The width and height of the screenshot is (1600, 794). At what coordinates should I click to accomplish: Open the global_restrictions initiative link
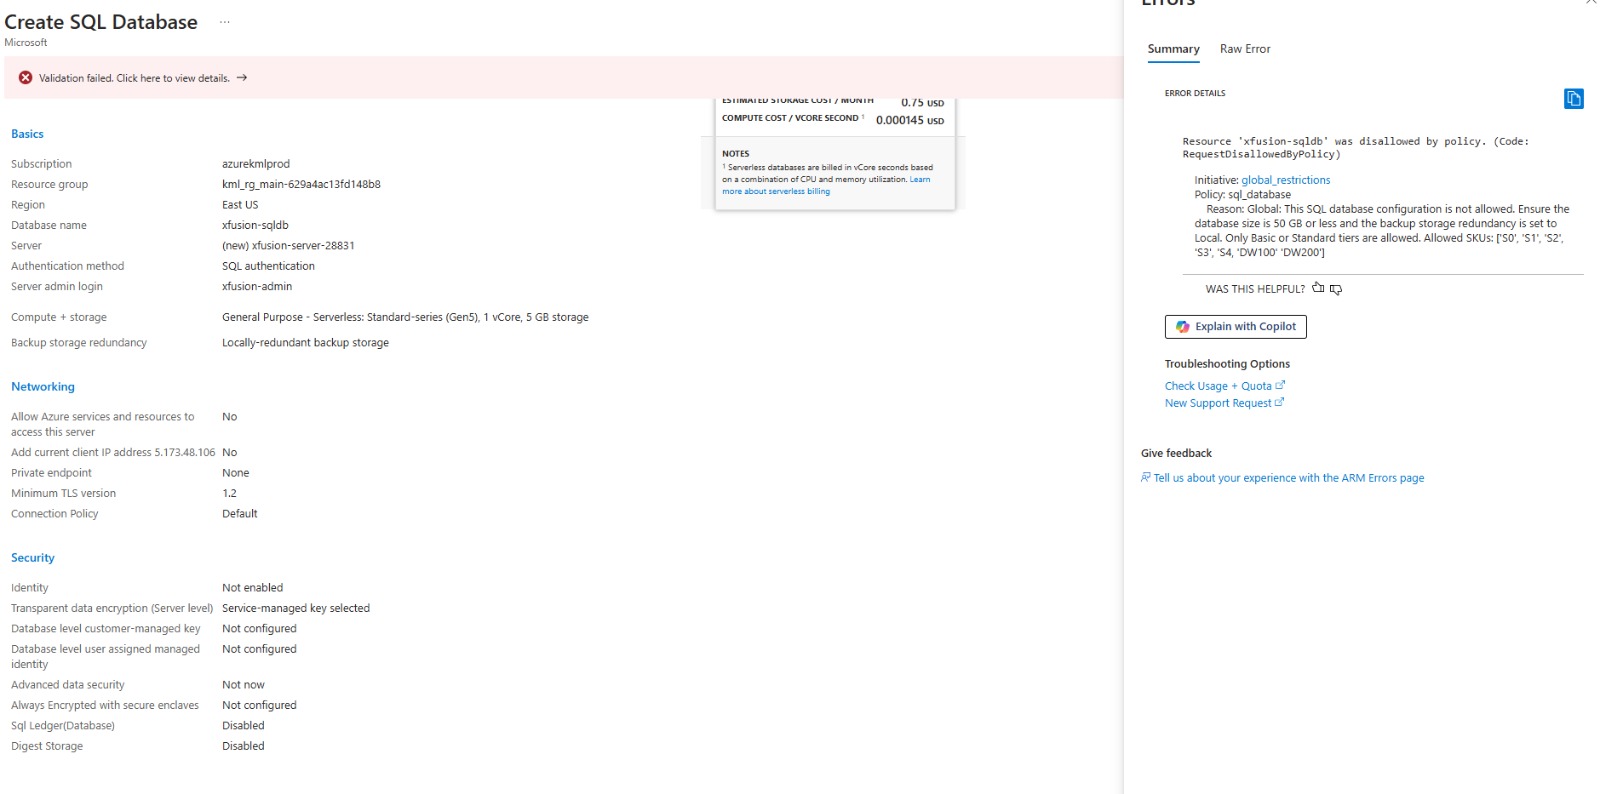click(x=1286, y=180)
